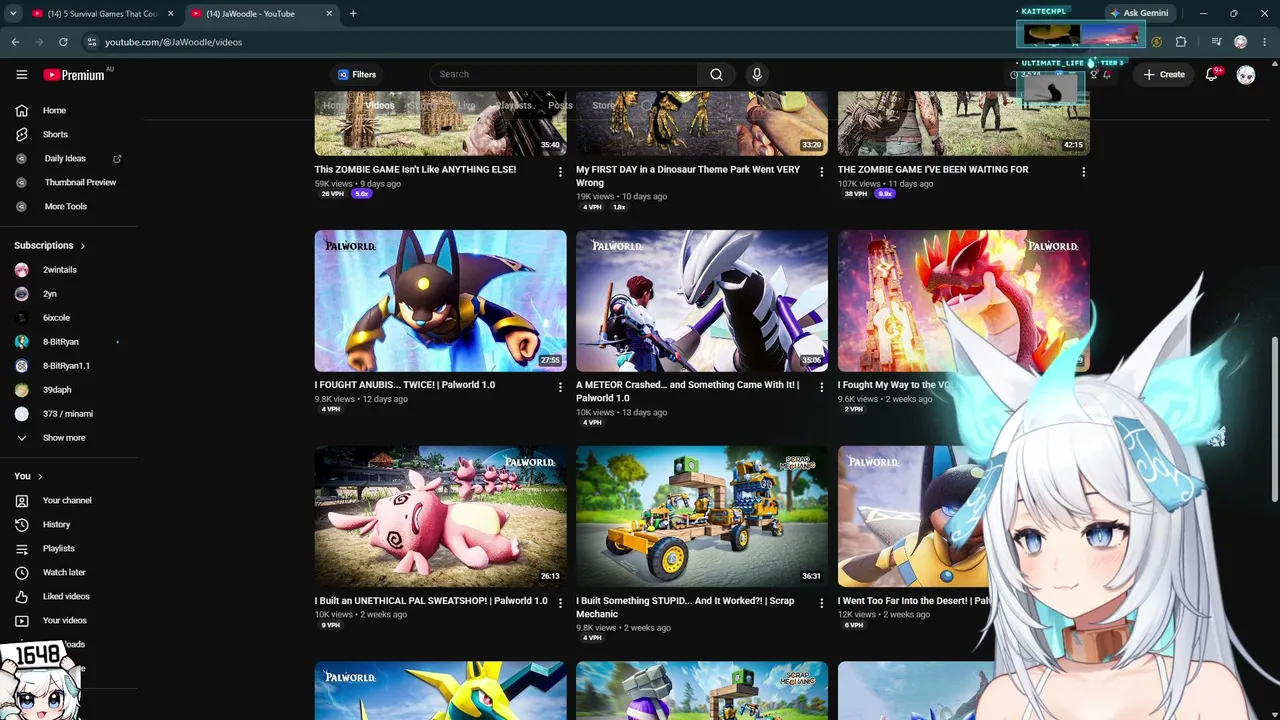The image size is (1280, 720).
Task: Open Your channel in sidebar
Action: [x=69, y=500]
